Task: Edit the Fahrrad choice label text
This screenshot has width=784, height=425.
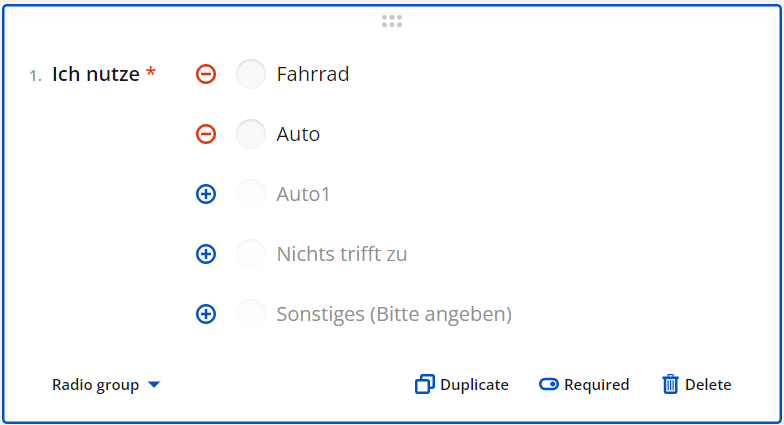Action: pyautogui.click(x=313, y=74)
